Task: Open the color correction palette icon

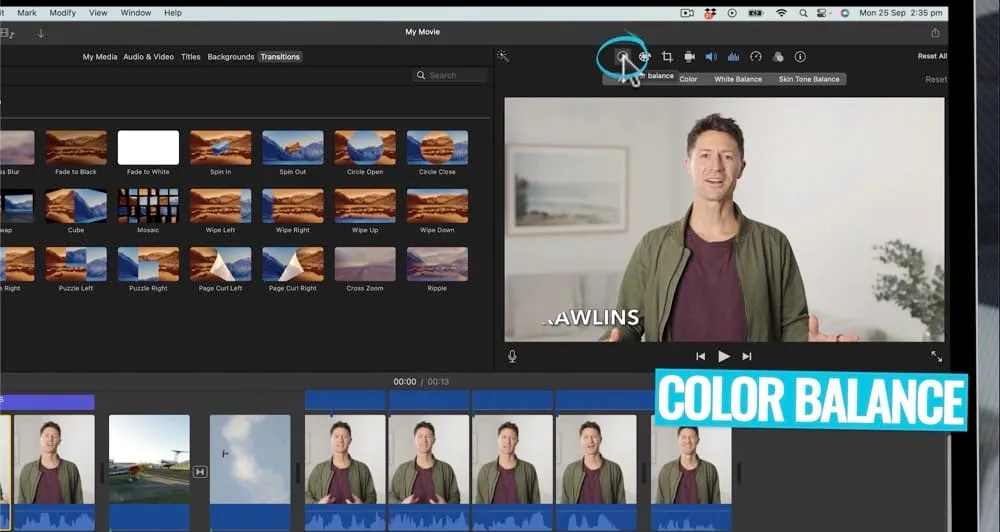Action: pos(645,57)
